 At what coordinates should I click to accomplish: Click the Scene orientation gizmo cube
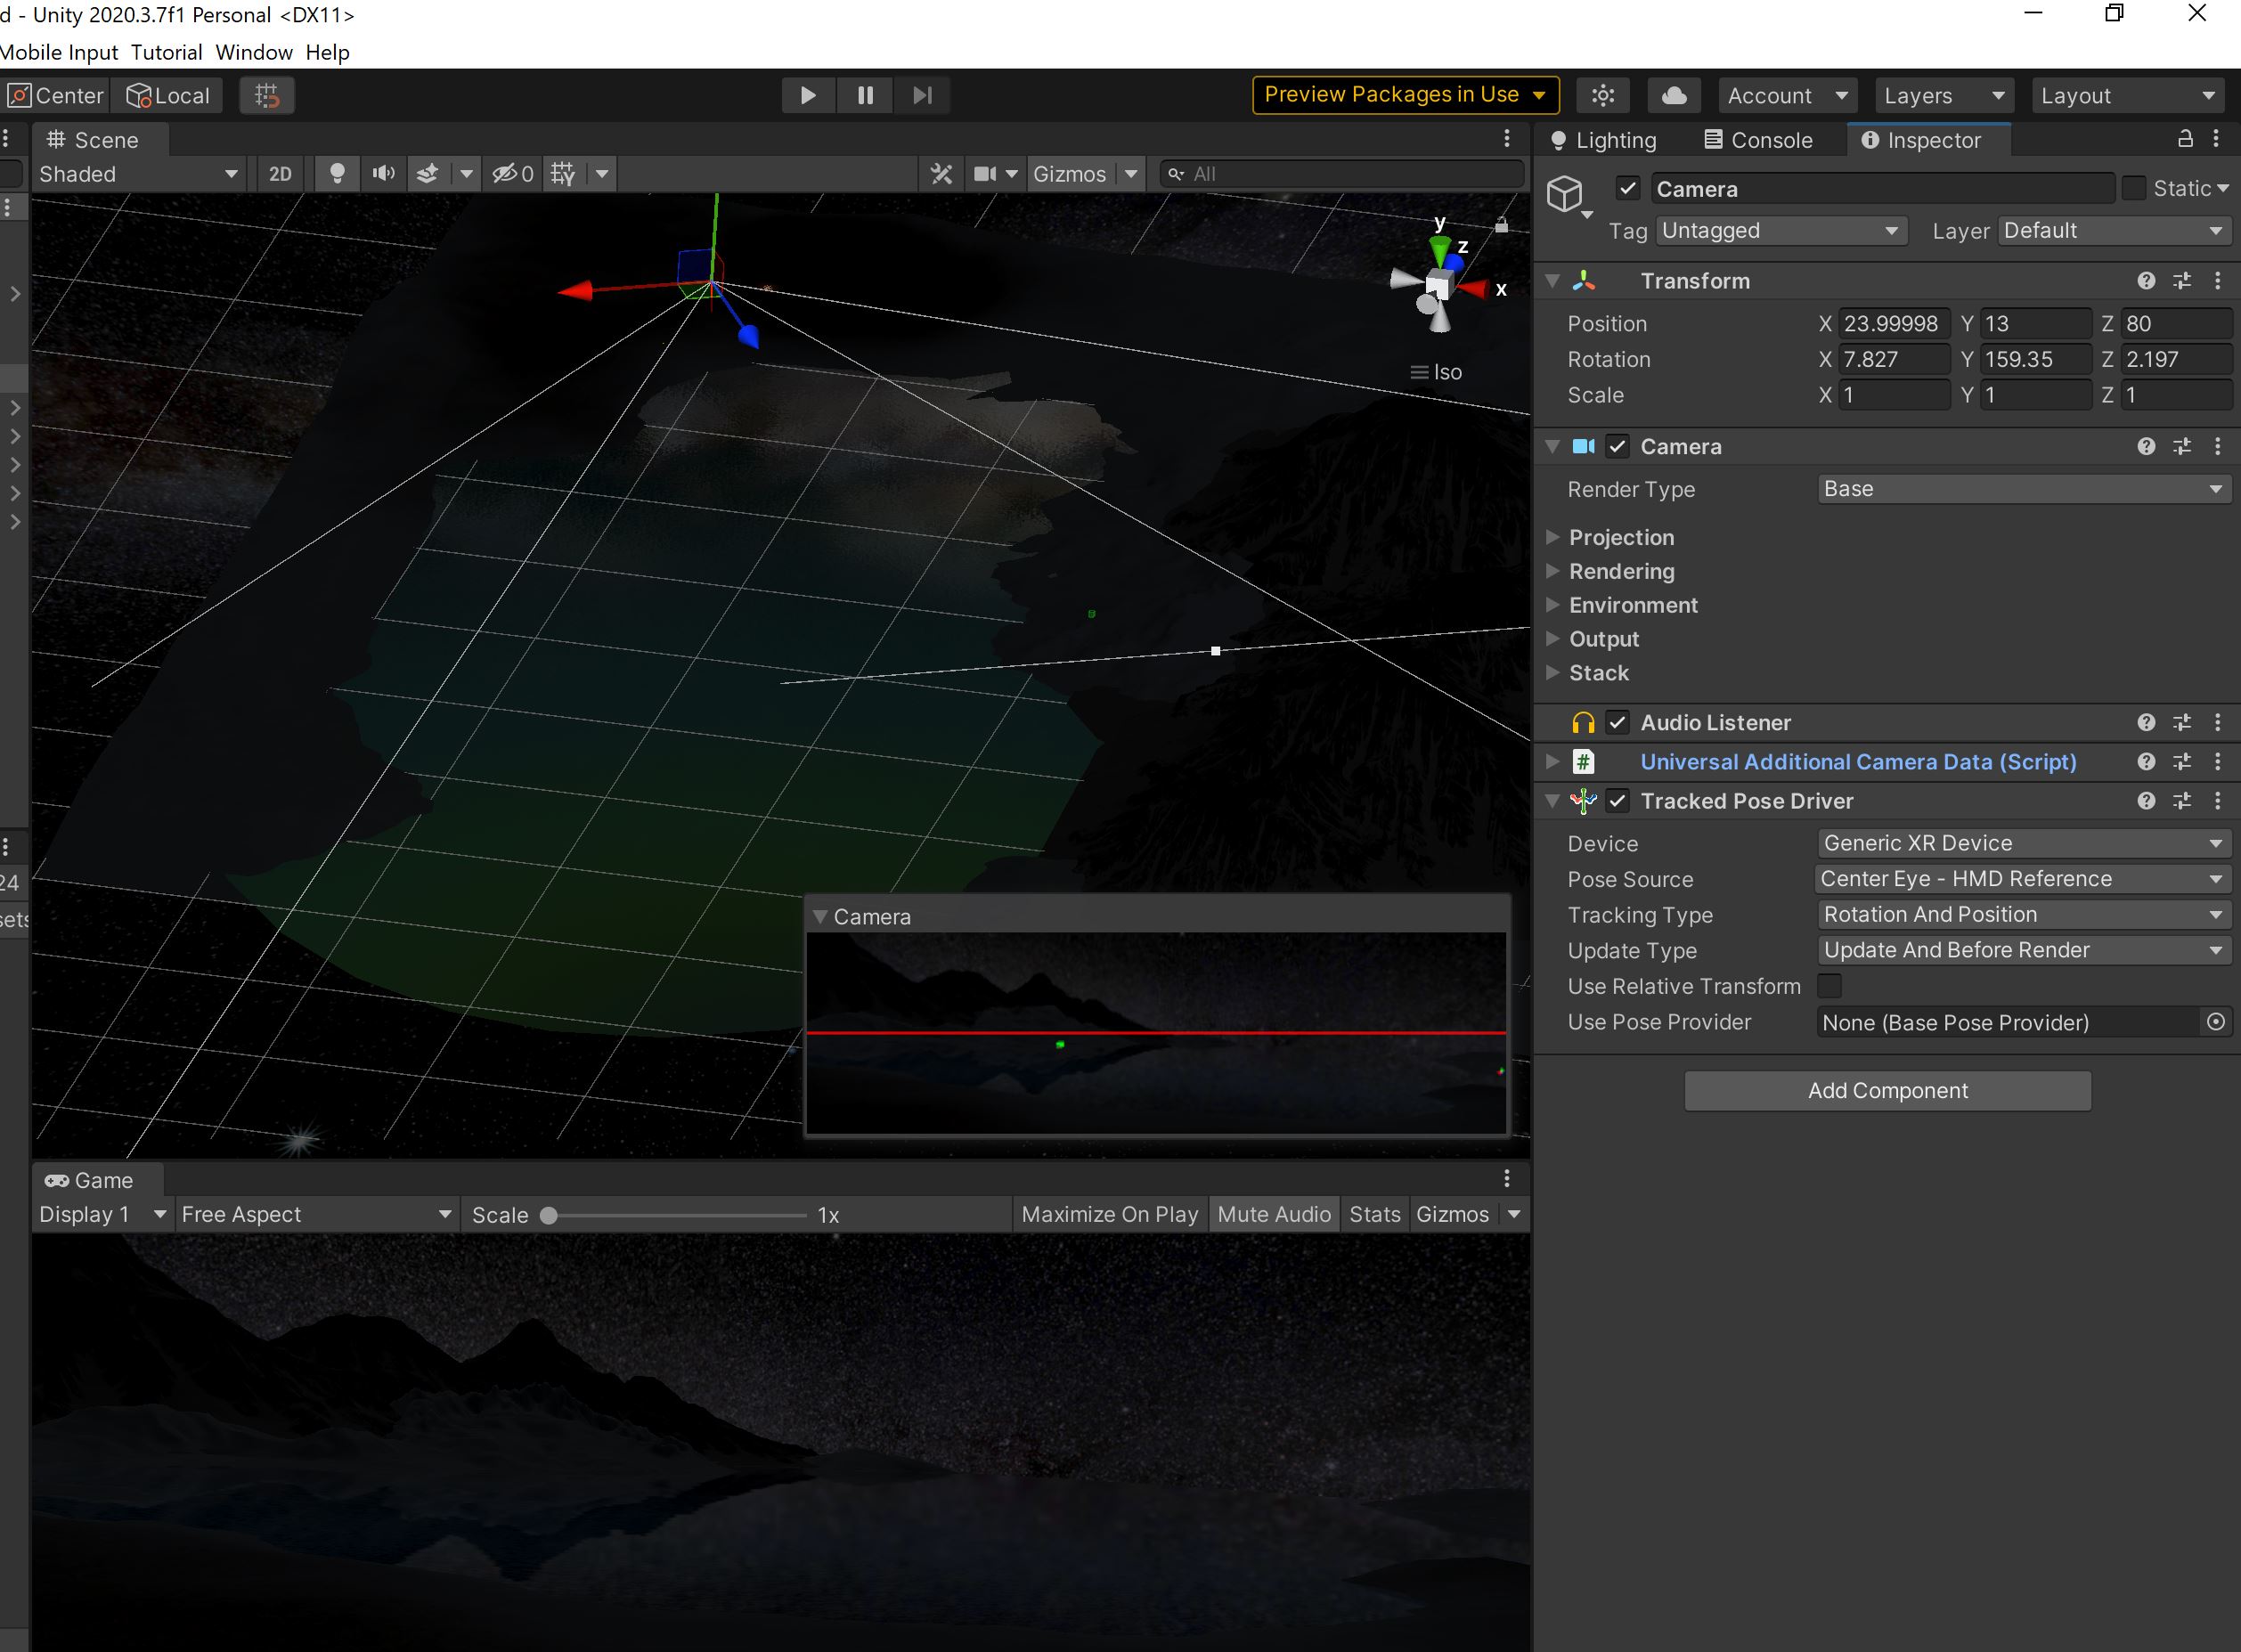pos(1438,288)
